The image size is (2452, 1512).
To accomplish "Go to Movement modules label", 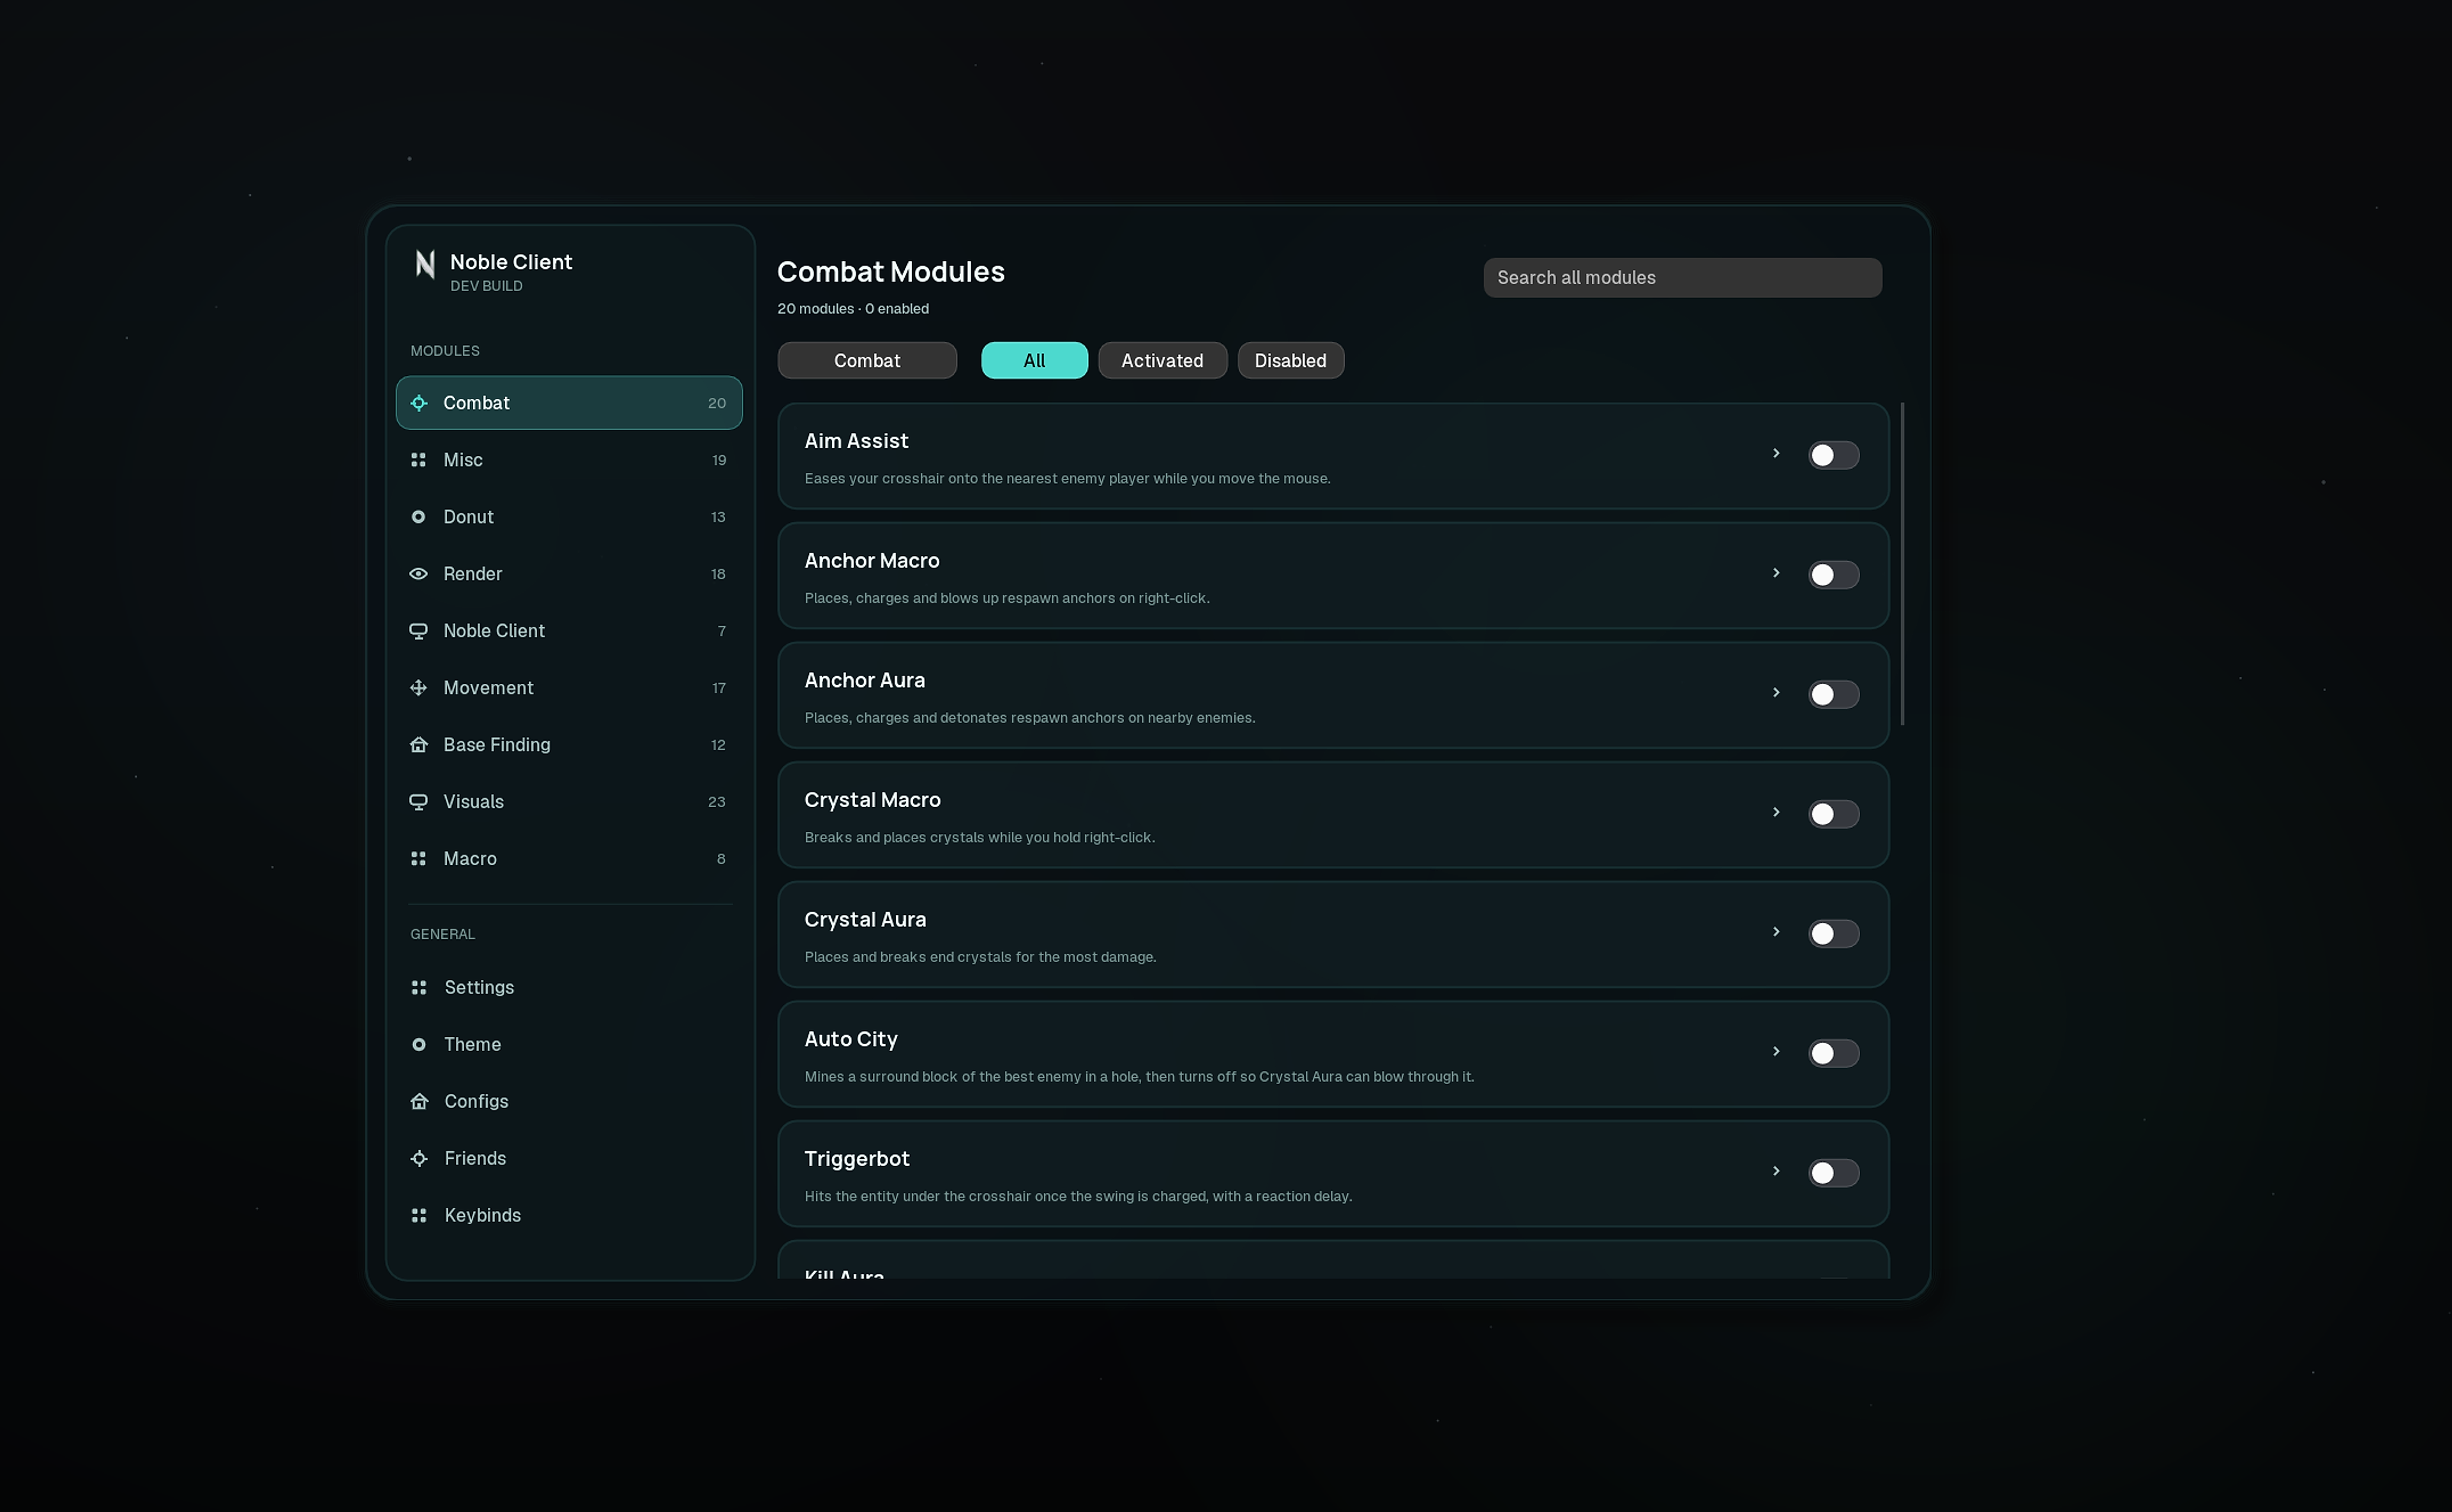I will (x=488, y=688).
